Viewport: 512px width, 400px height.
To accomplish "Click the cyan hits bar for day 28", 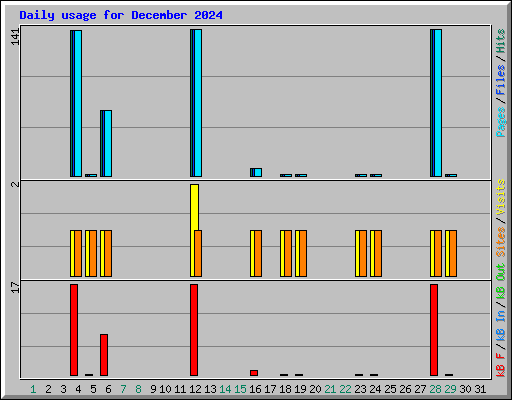I will pyautogui.click(x=438, y=103).
